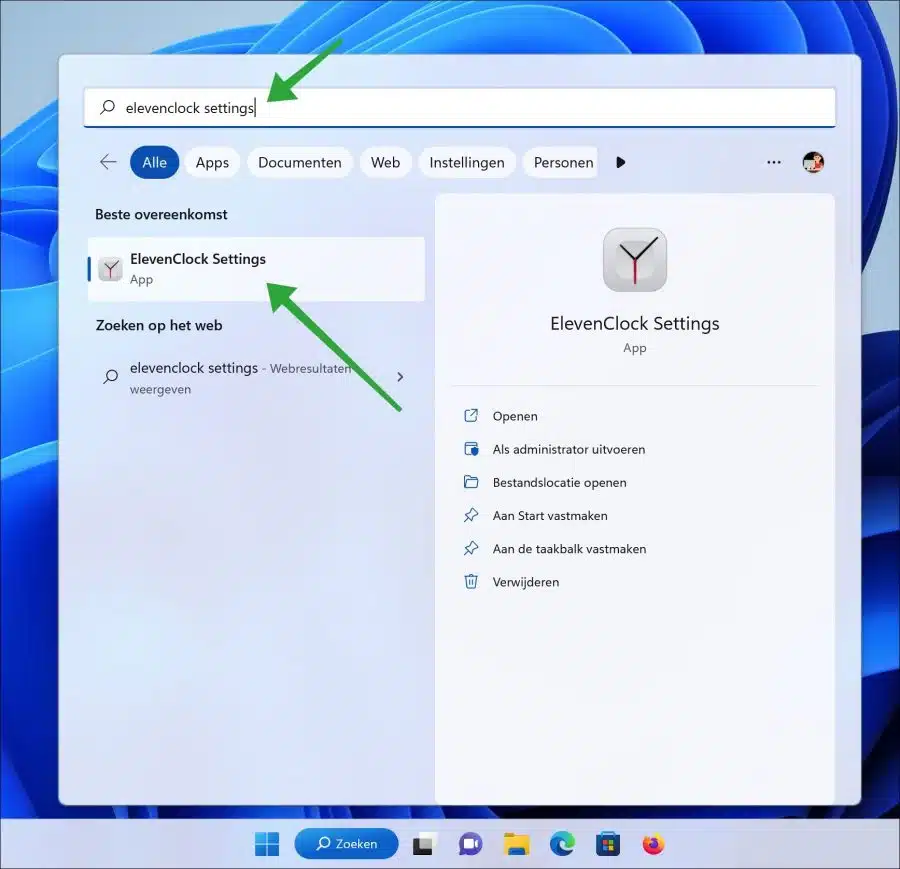Viewport: 900px width, 869px height.
Task: Choose Aan de taakbalk vastmaken
Action: [569, 549]
